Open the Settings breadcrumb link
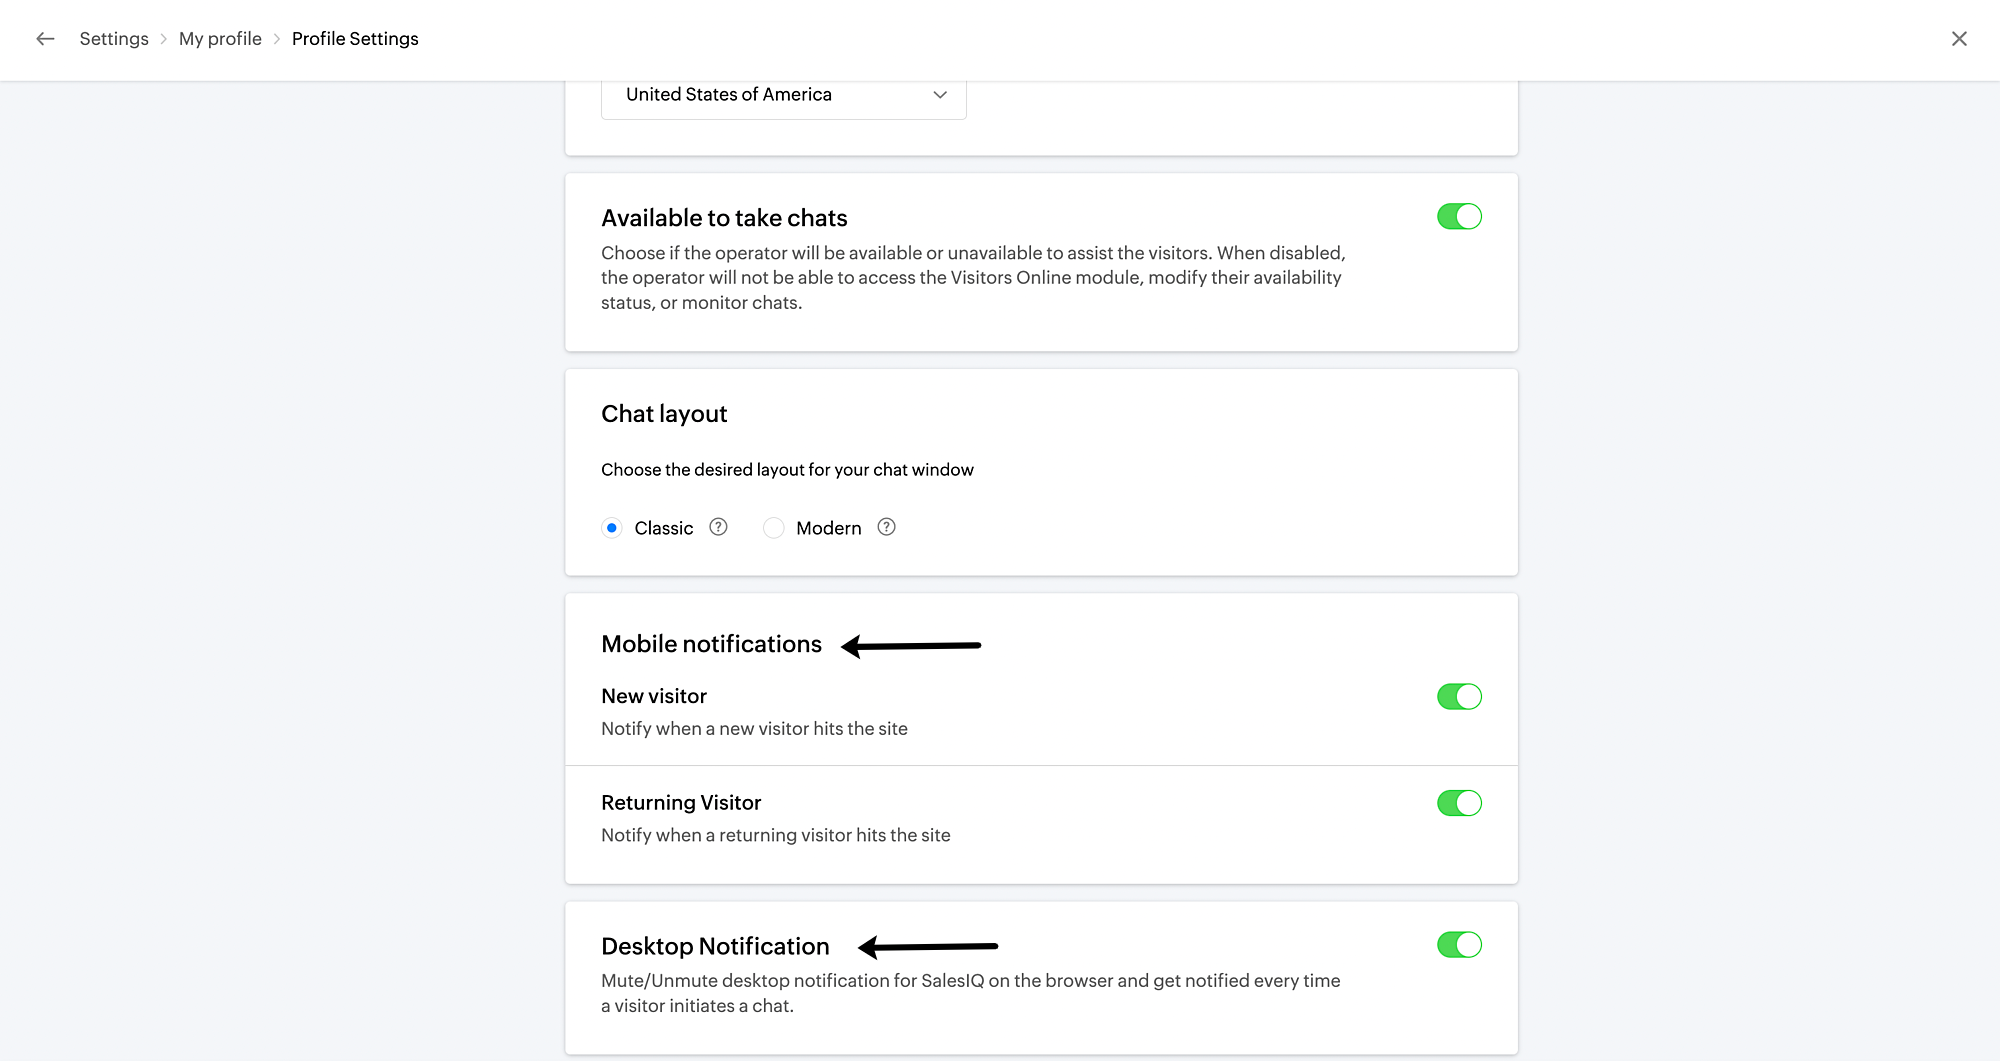Viewport: 2000px width, 1061px height. tap(113, 38)
